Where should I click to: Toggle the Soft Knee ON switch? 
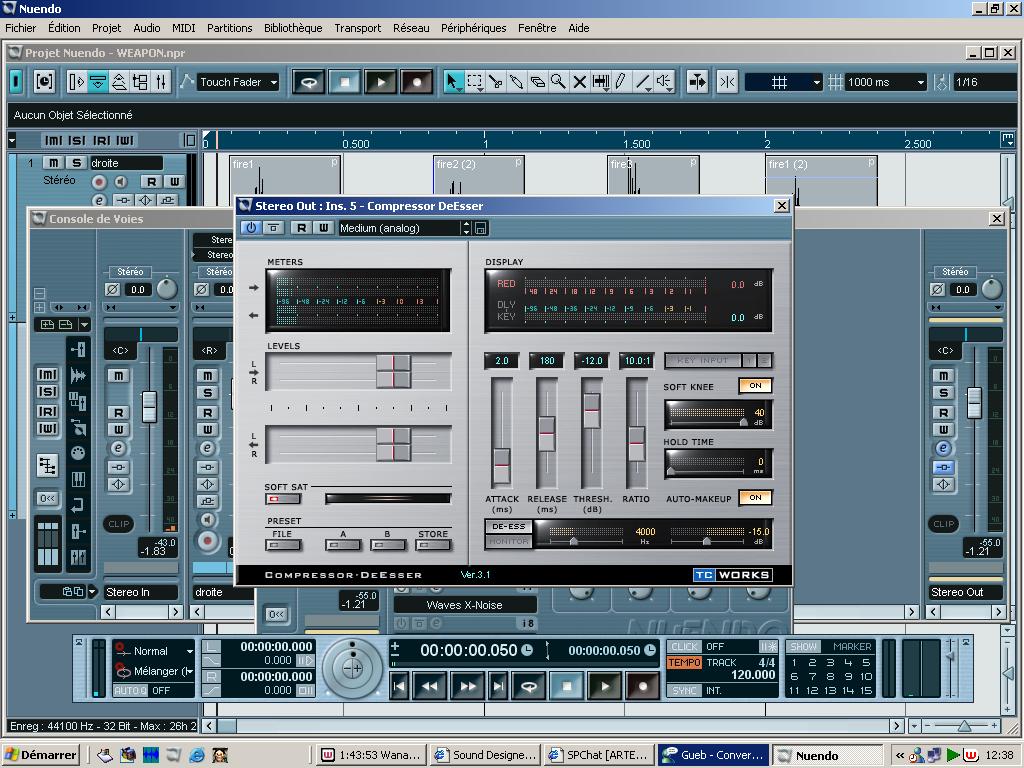coord(755,386)
